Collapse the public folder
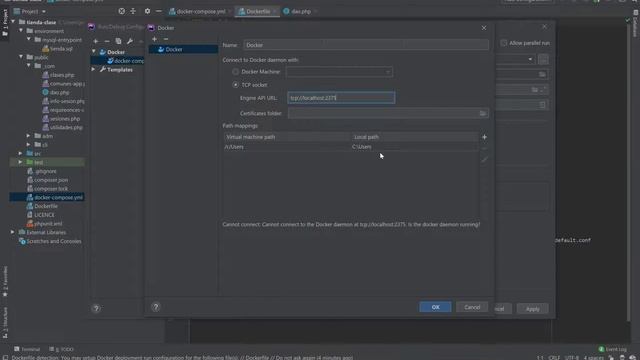This screenshot has width=640, height=360. click(x=21, y=57)
